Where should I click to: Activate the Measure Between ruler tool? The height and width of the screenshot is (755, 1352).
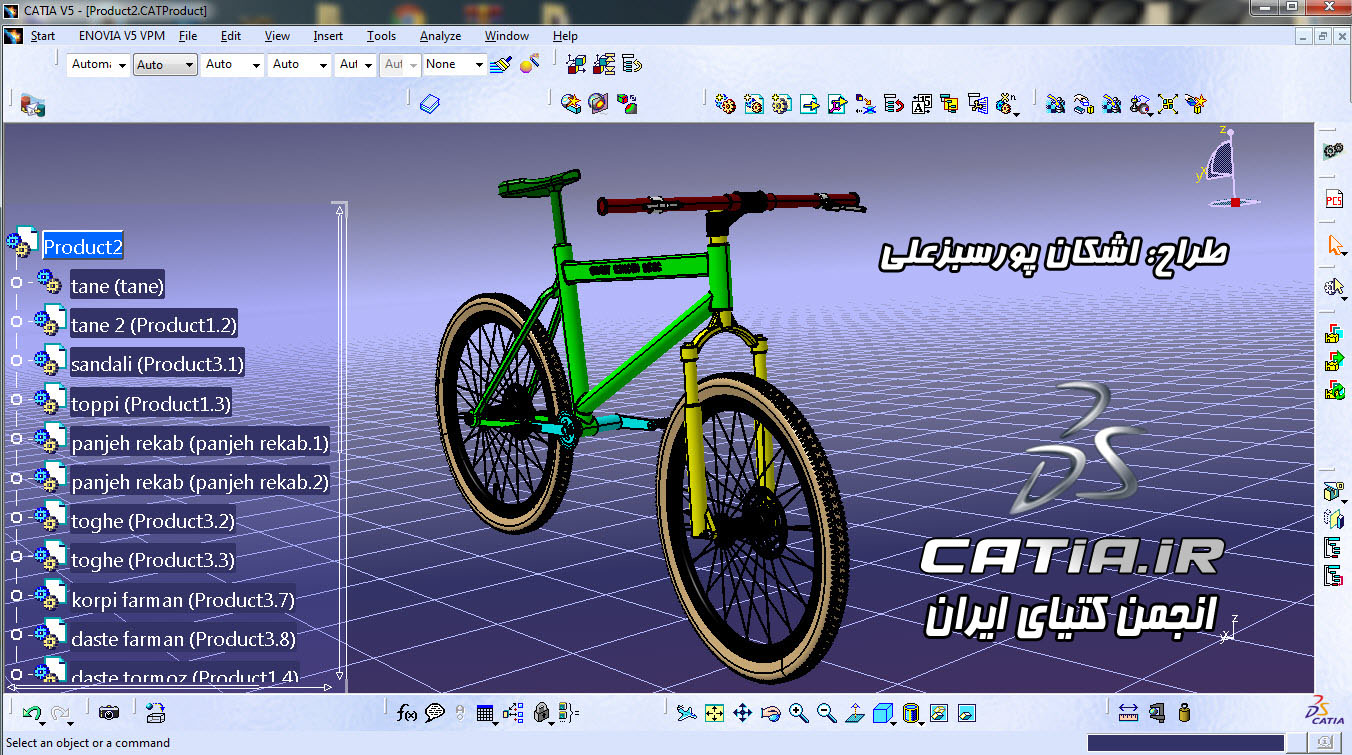point(1128,712)
